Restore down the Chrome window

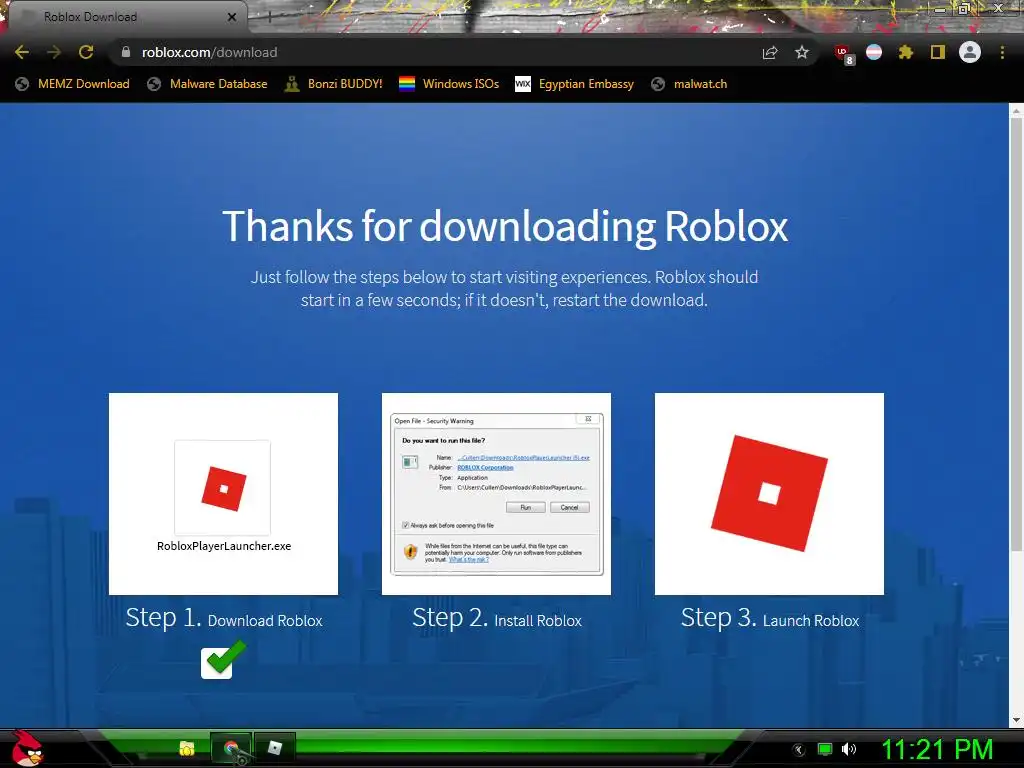click(x=964, y=9)
